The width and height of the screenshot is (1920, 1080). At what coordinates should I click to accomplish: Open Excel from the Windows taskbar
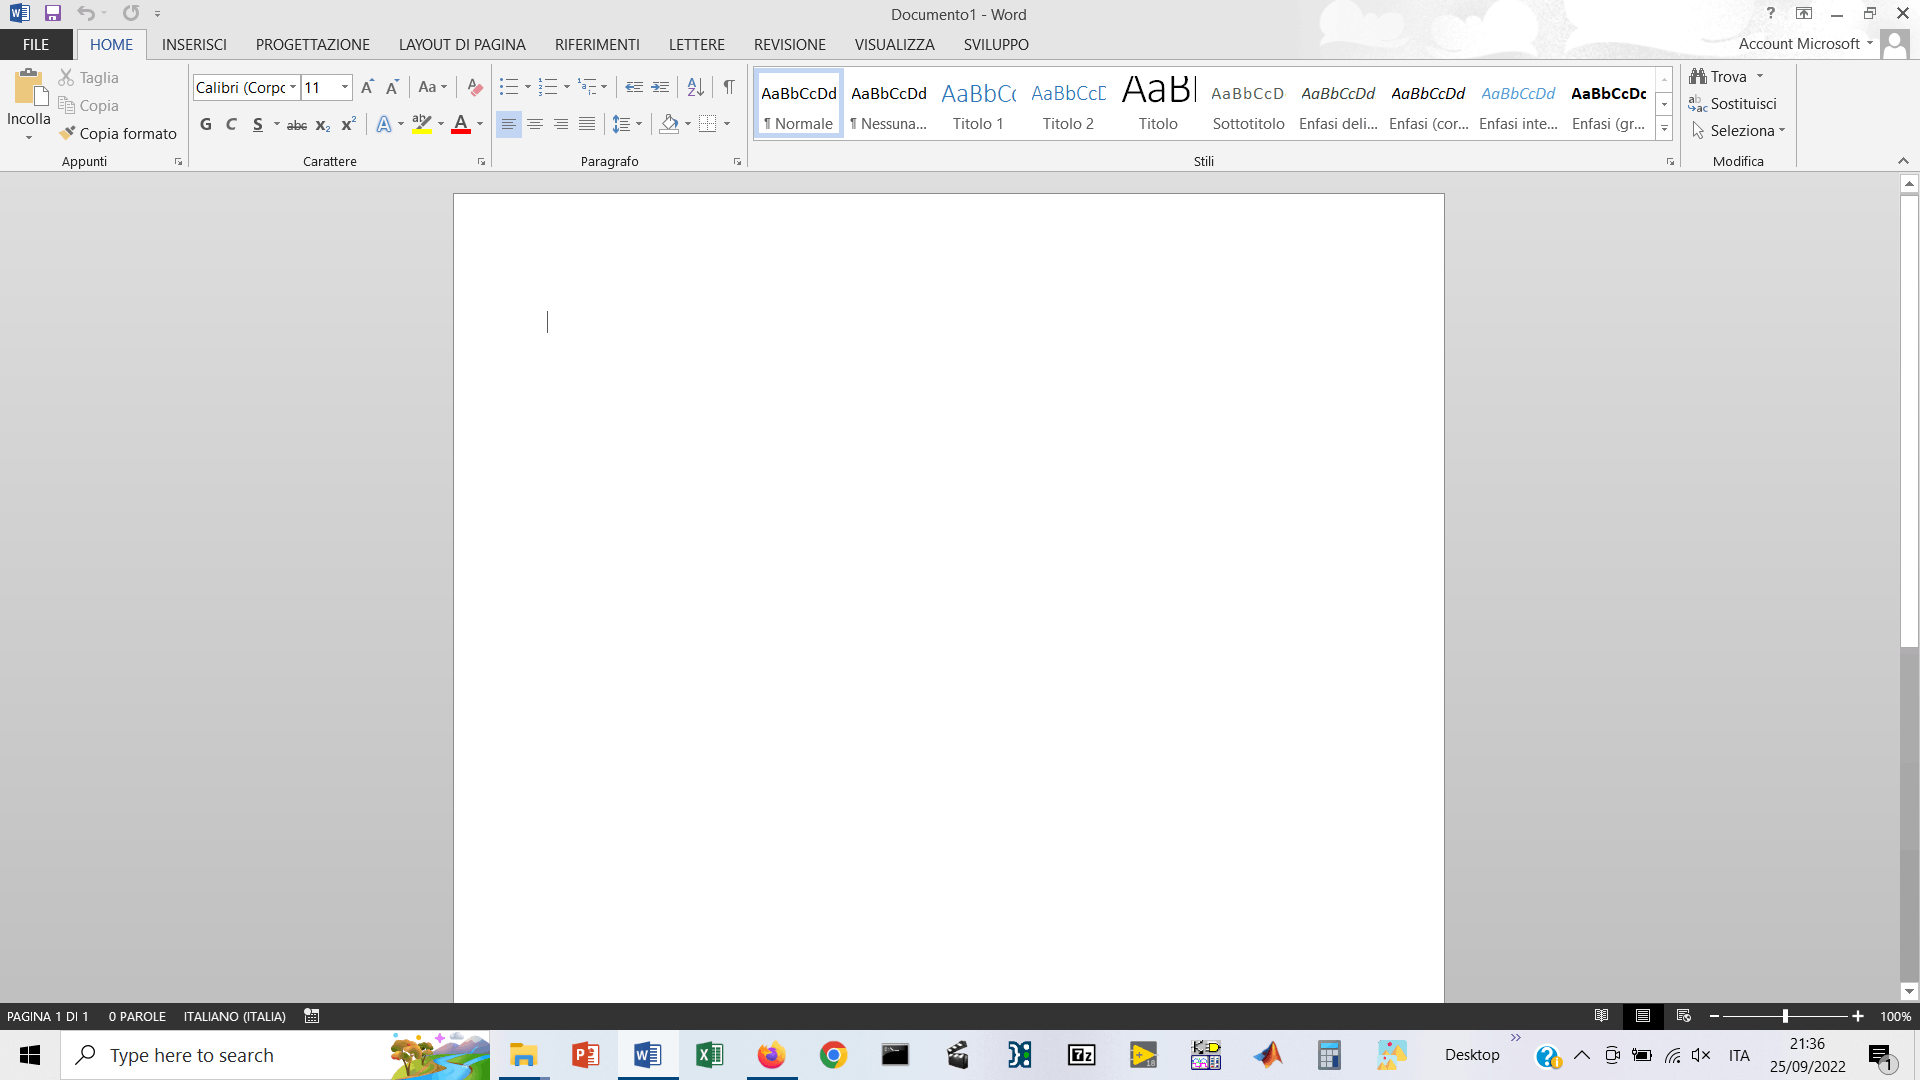[x=710, y=1055]
